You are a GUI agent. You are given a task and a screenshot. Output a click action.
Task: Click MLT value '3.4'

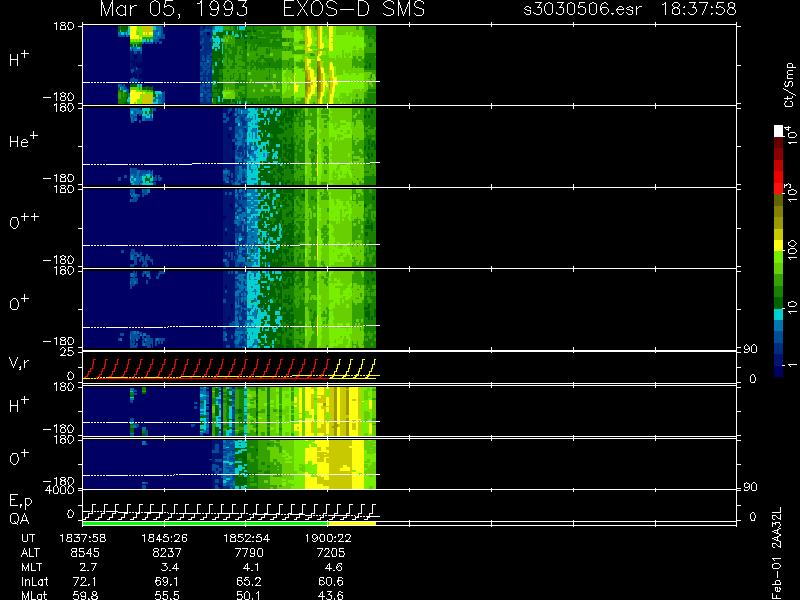coord(170,567)
